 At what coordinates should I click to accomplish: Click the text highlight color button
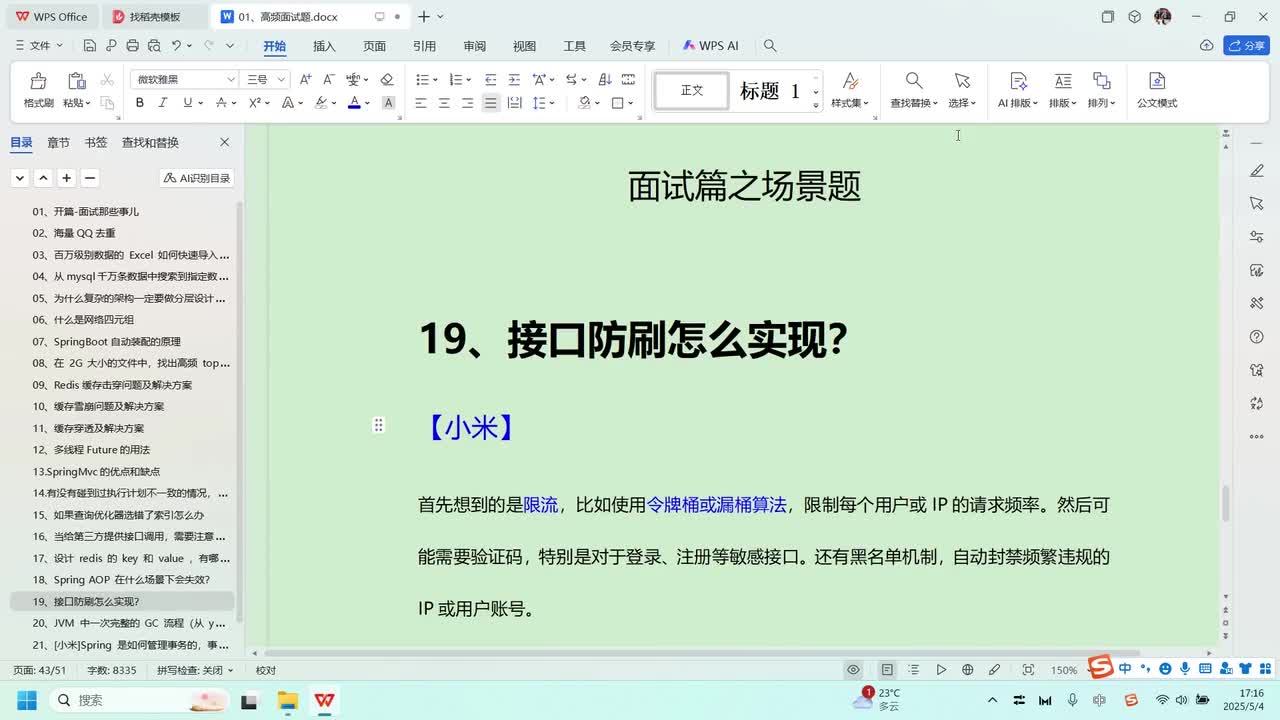point(321,103)
